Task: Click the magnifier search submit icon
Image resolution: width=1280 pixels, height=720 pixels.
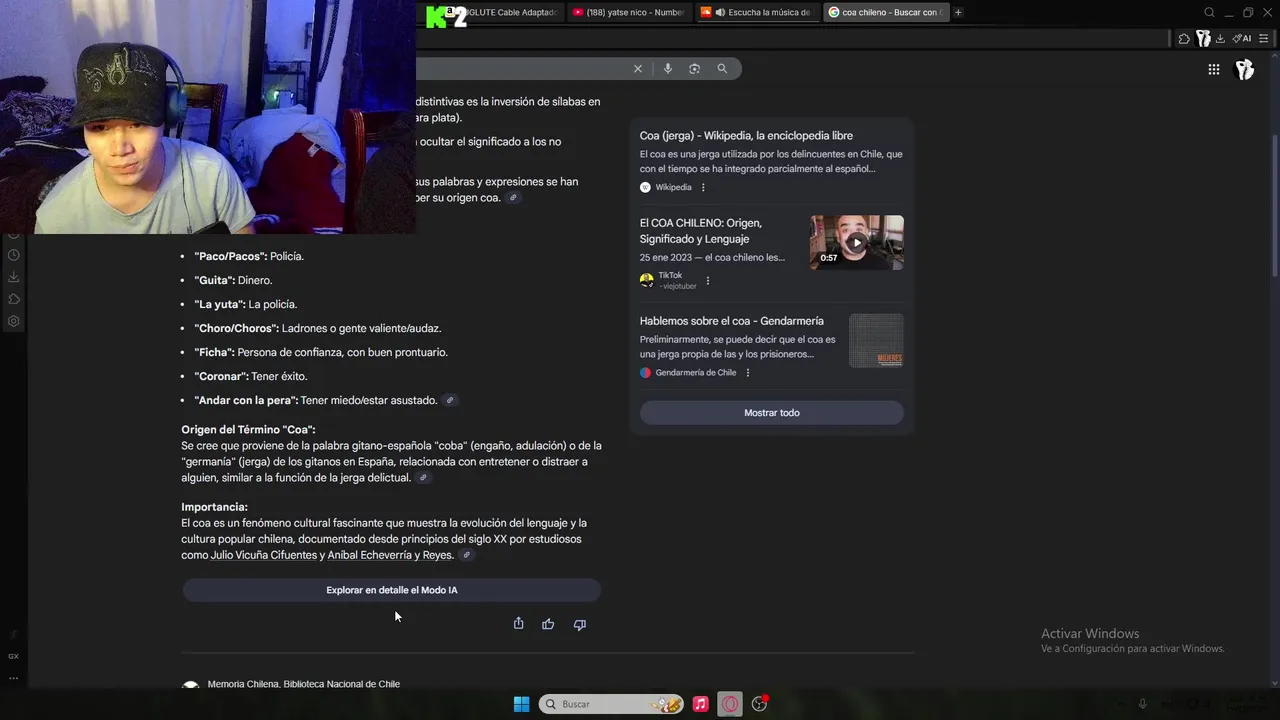Action: (722, 69)
